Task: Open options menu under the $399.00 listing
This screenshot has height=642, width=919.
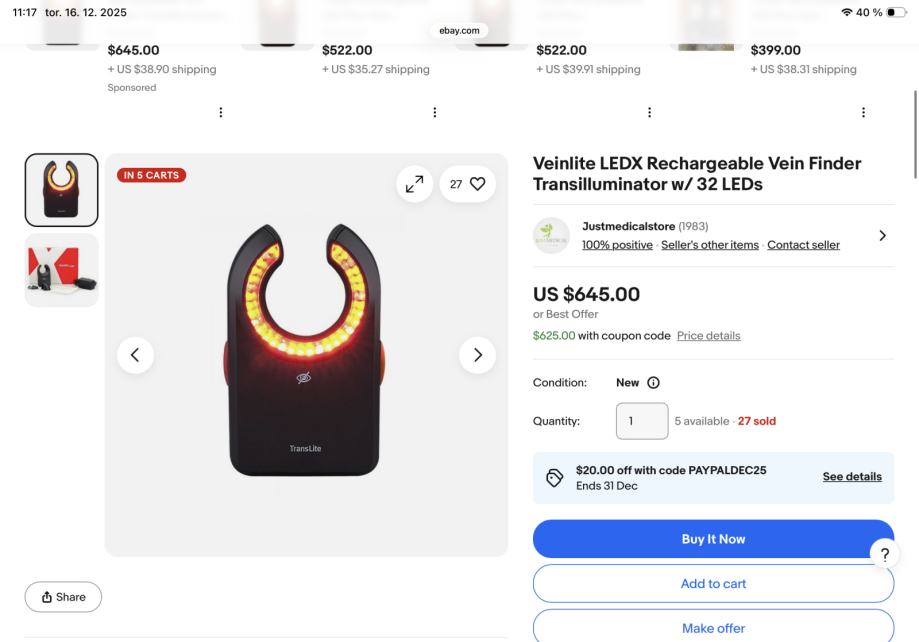Action: pos(863,113)
